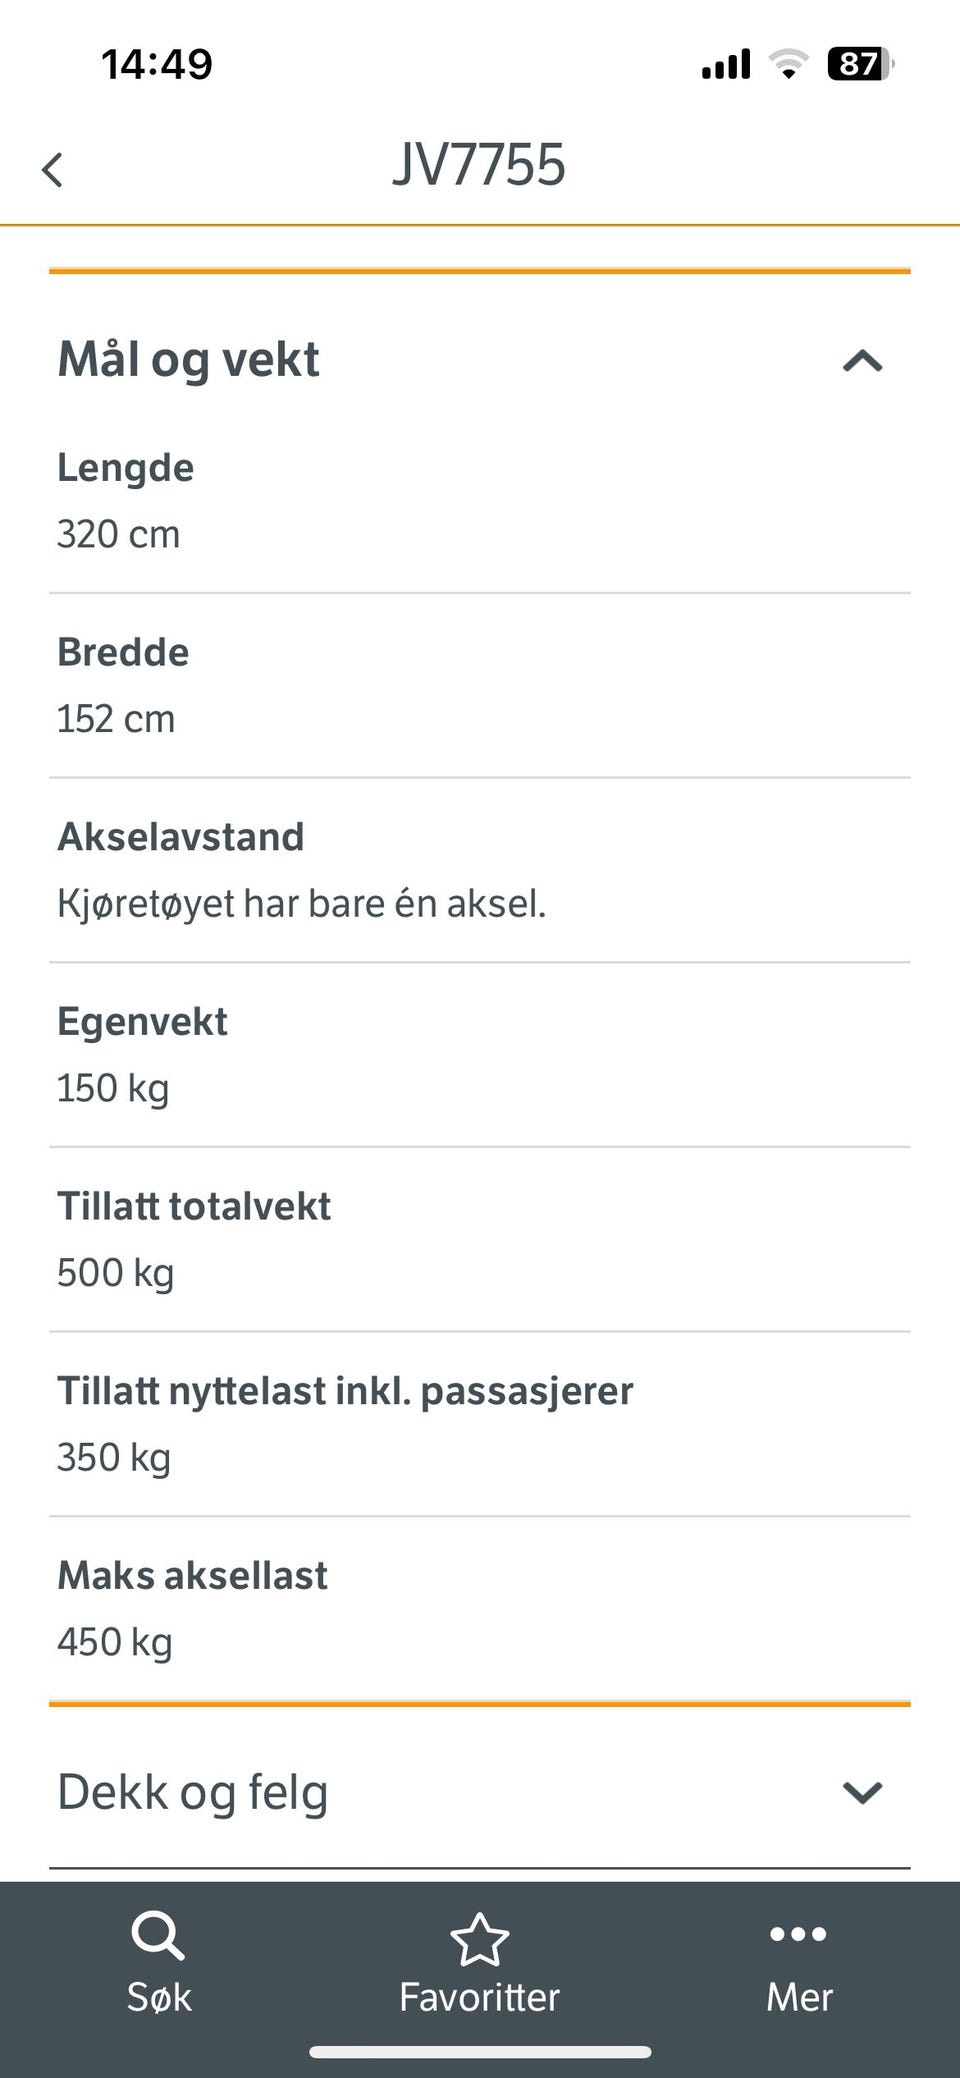Tap the clock time in status bar
Screen dimensions: 960x2078
pyautogui.click(x=157, y=64)
